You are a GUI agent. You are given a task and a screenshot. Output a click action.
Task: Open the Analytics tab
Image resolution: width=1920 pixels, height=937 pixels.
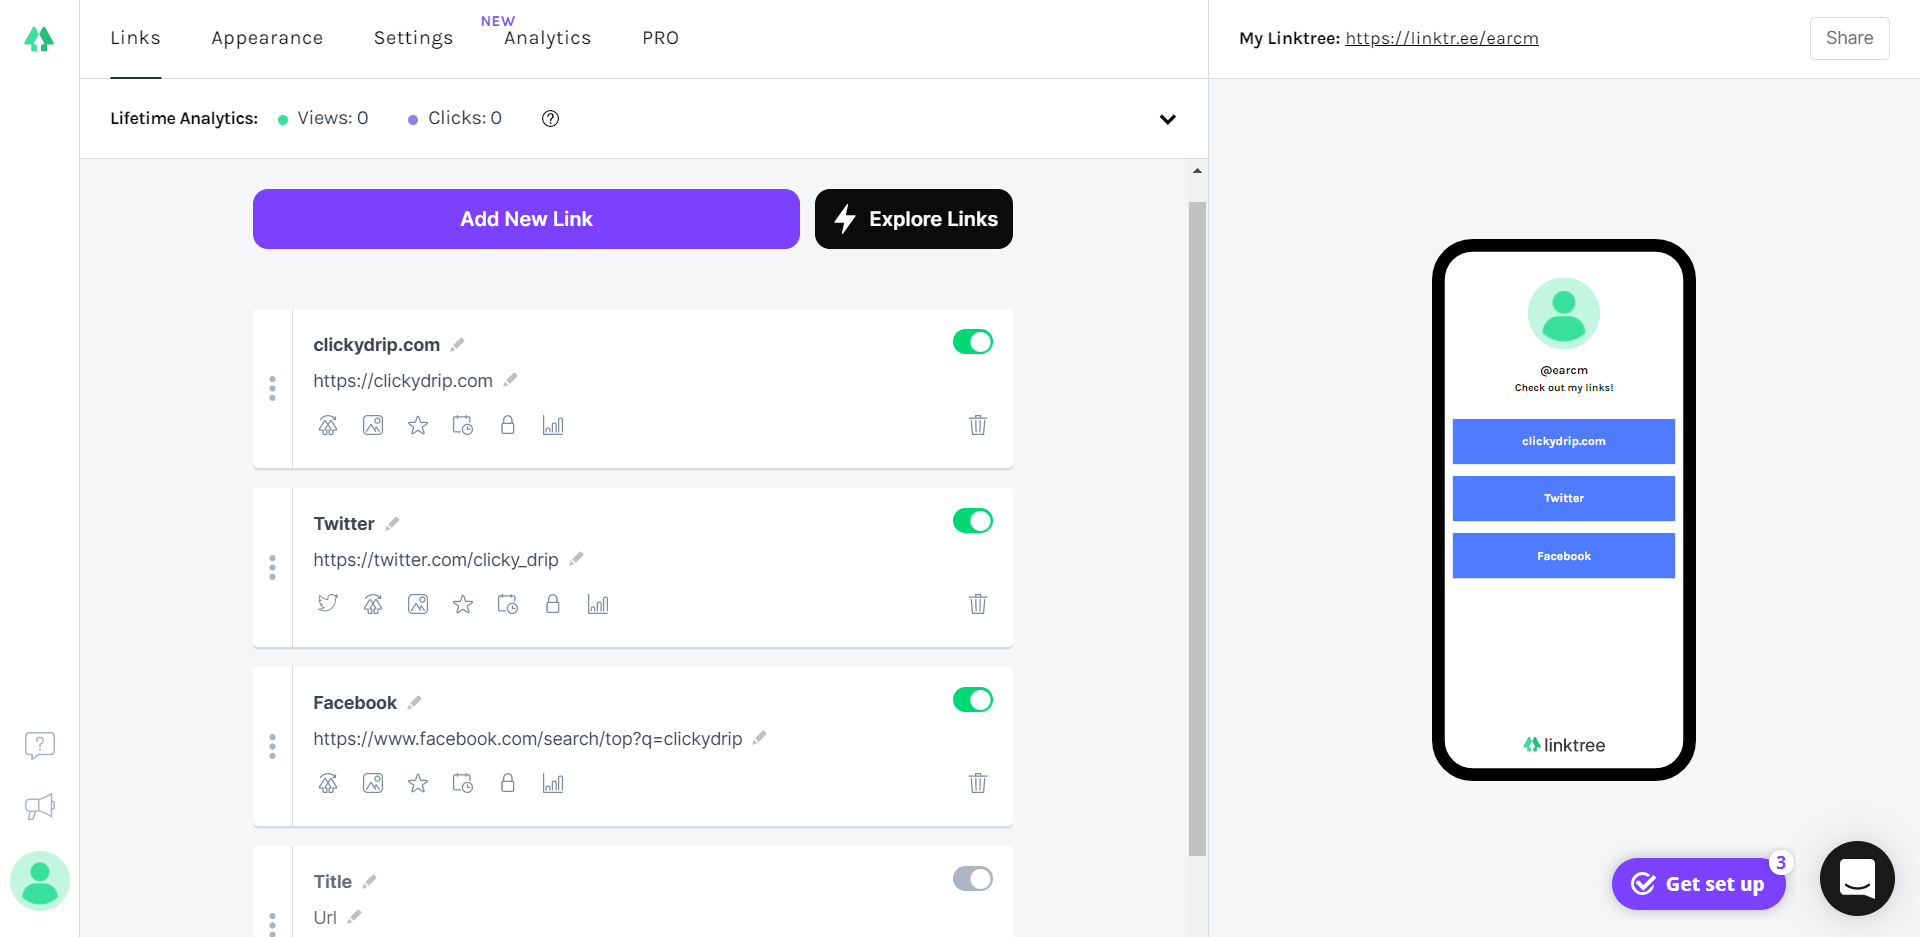pos(547,38)
